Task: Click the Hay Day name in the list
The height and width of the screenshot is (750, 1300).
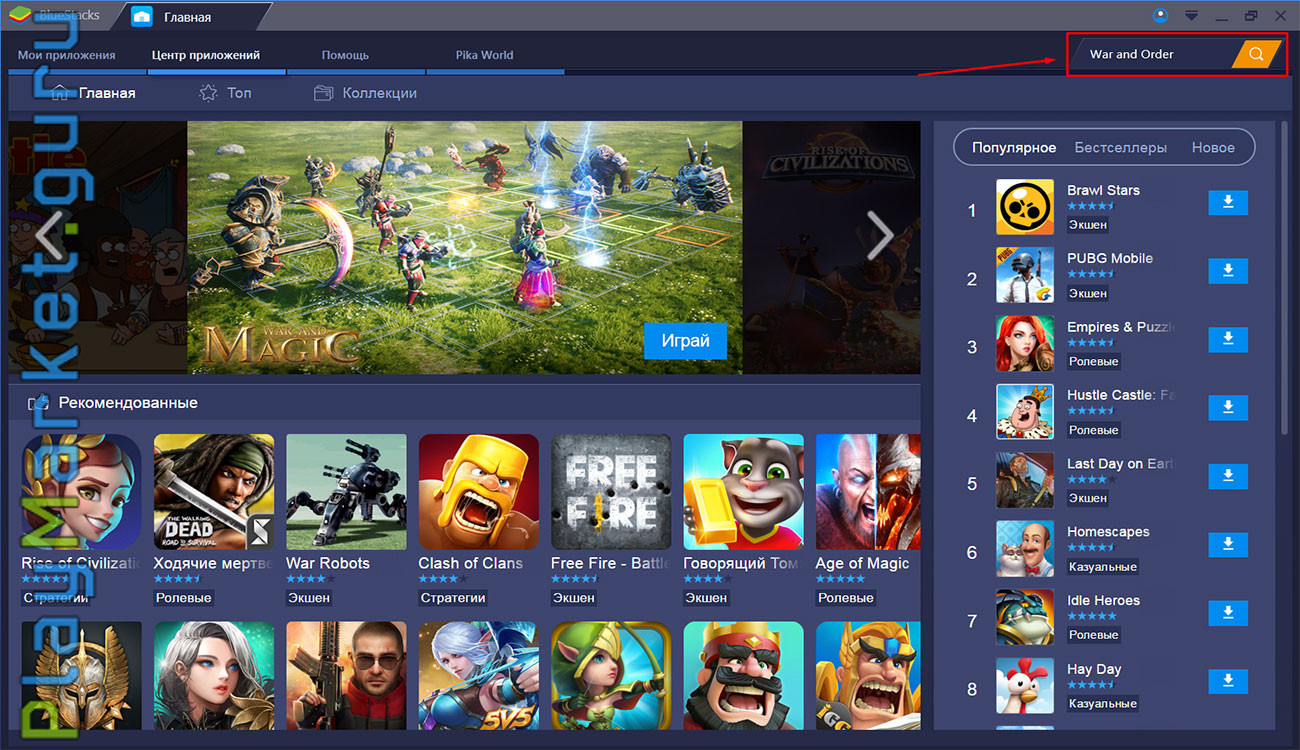Action: tap(1094, 669)
